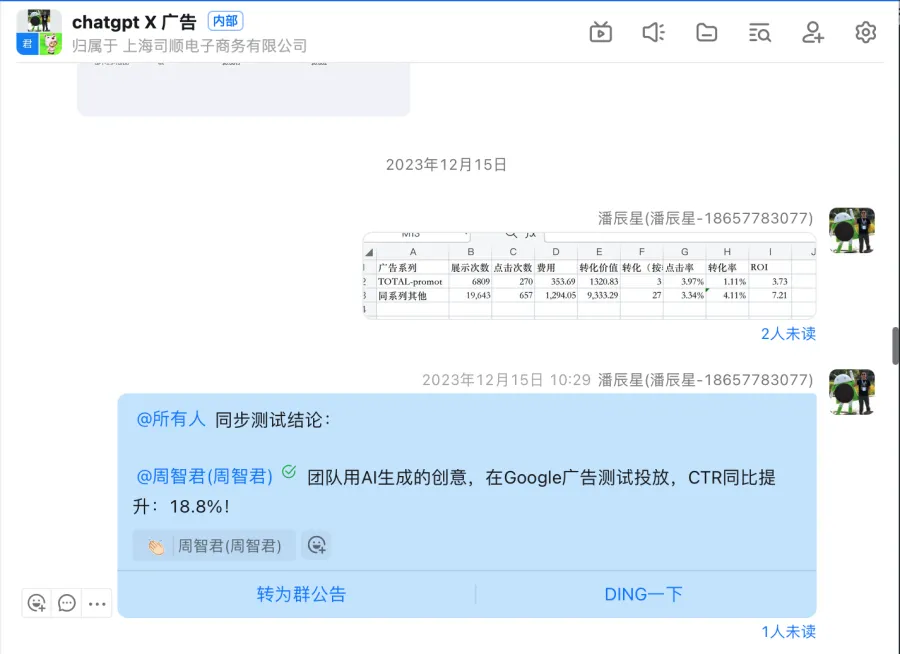Reply via hover toolbar speech bubble icon
Screen dimensions: 900x654
[67, 603]
